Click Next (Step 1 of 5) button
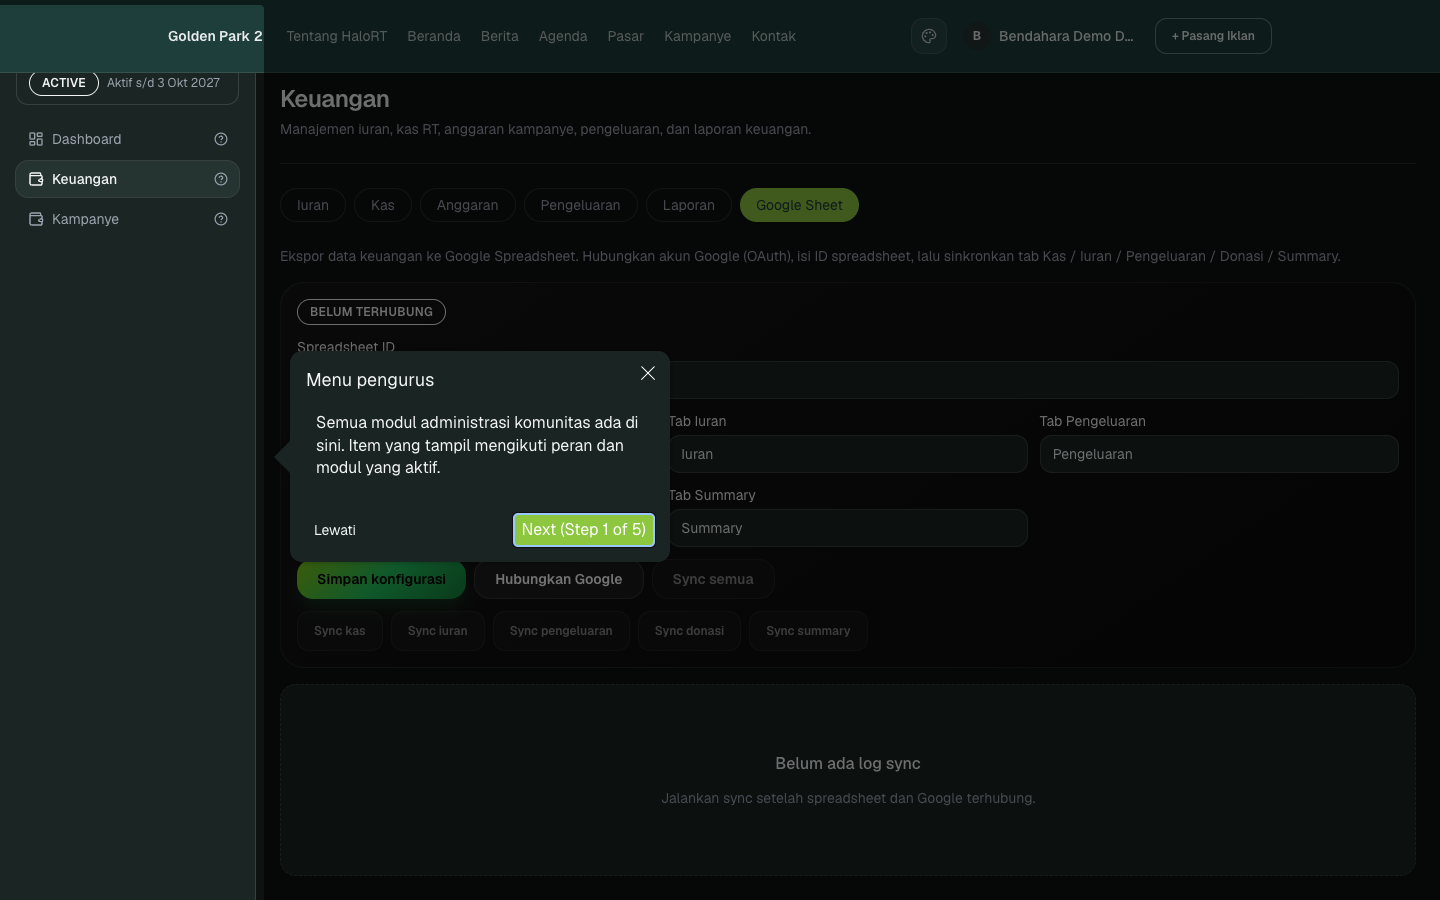Image resolution: width=1440 pixels, height=900 pixels. pos(584,530)
